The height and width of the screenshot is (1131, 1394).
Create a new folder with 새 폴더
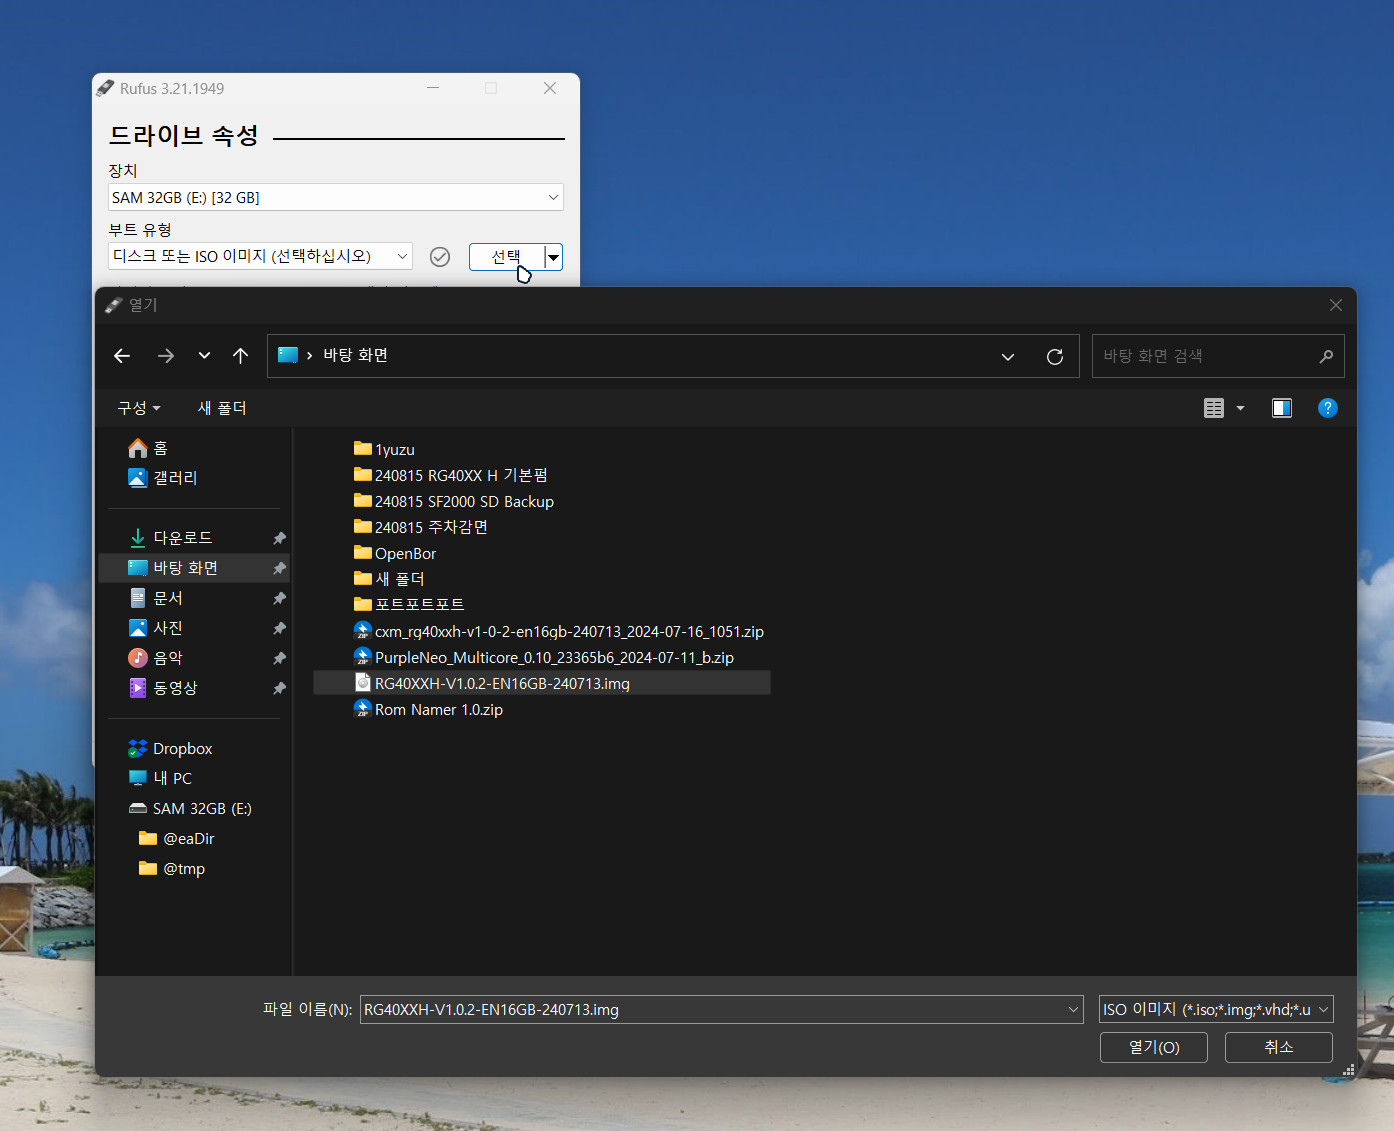click(x=222, y=408)
